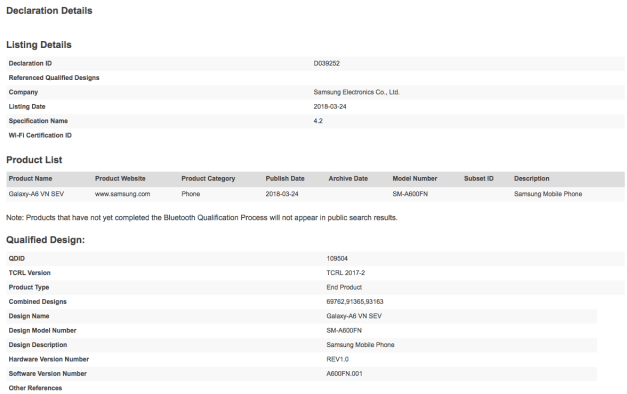
Task: Click the Product List heading
Action: coord(34,160)
